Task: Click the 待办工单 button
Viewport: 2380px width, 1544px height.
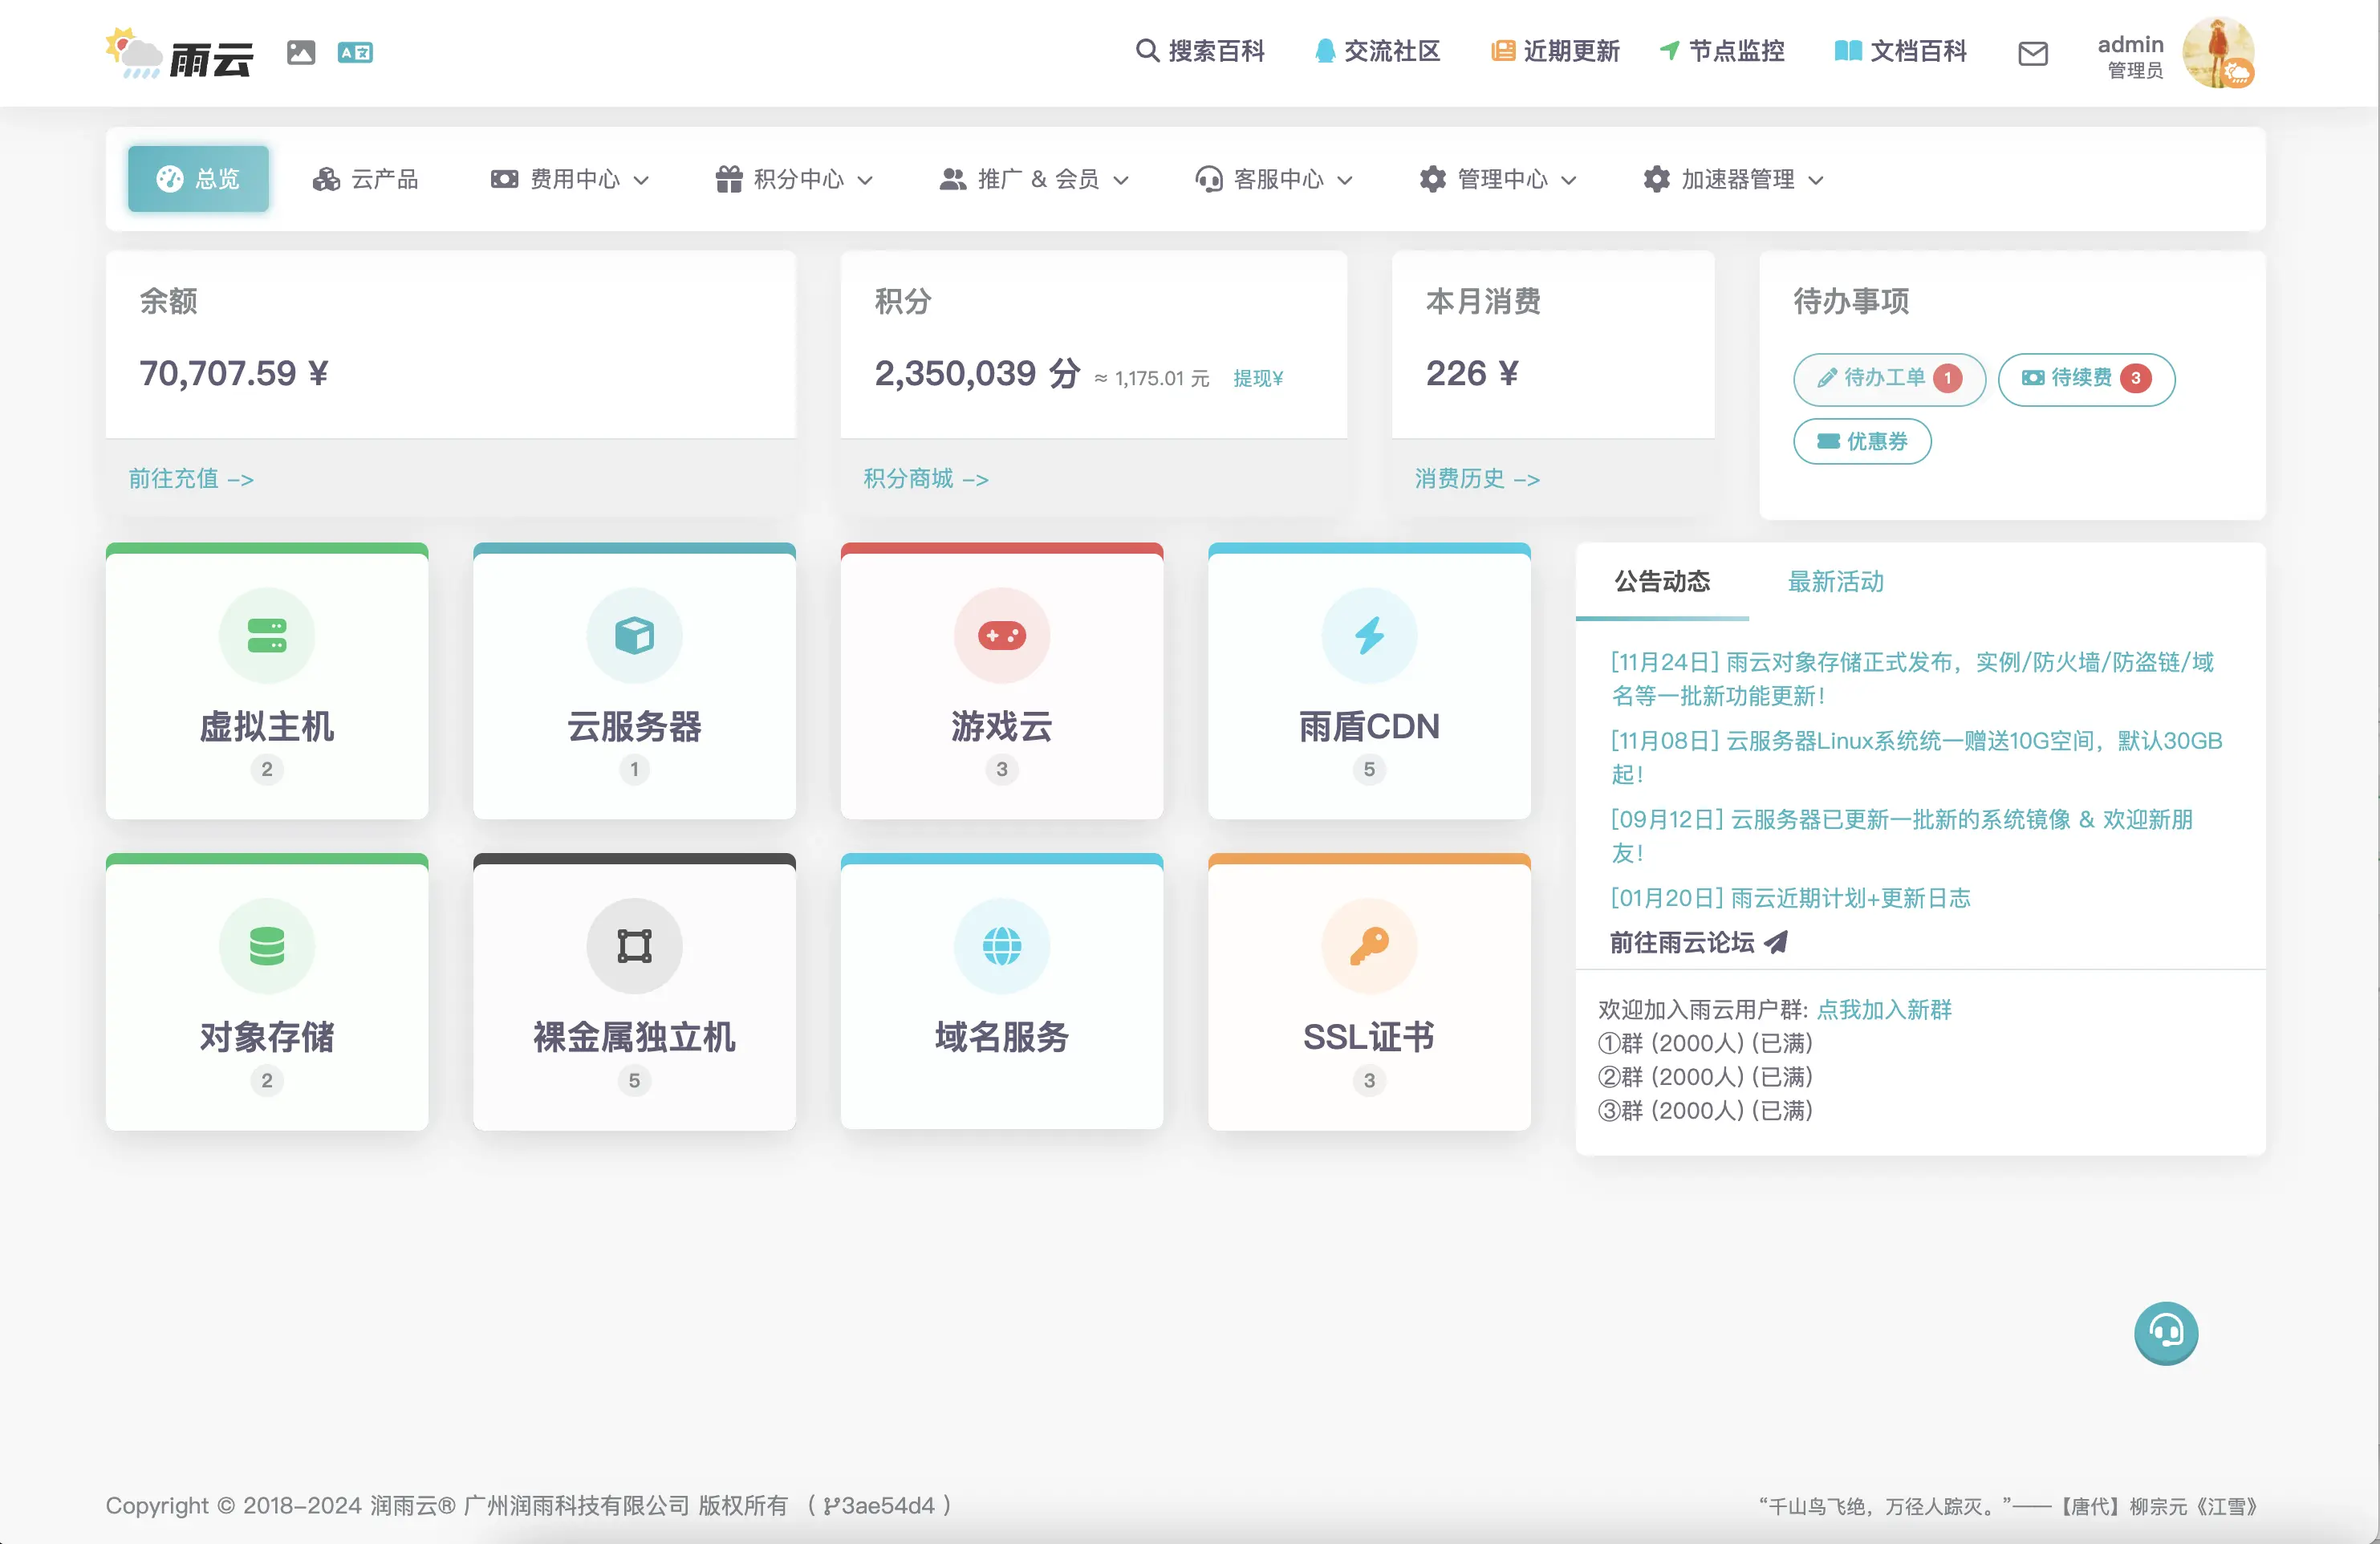Action: click(1888, 378)
